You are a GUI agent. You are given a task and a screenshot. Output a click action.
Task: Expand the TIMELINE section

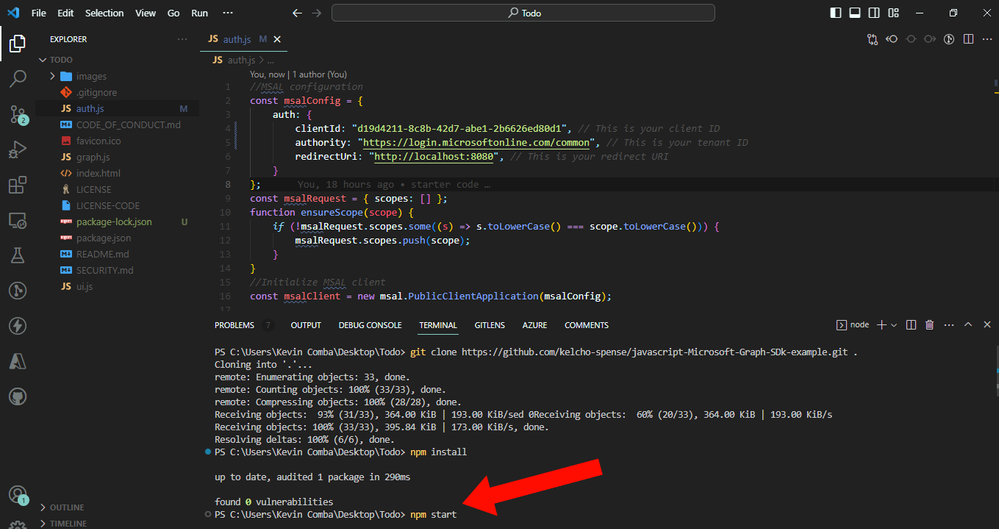coord(43,523)
